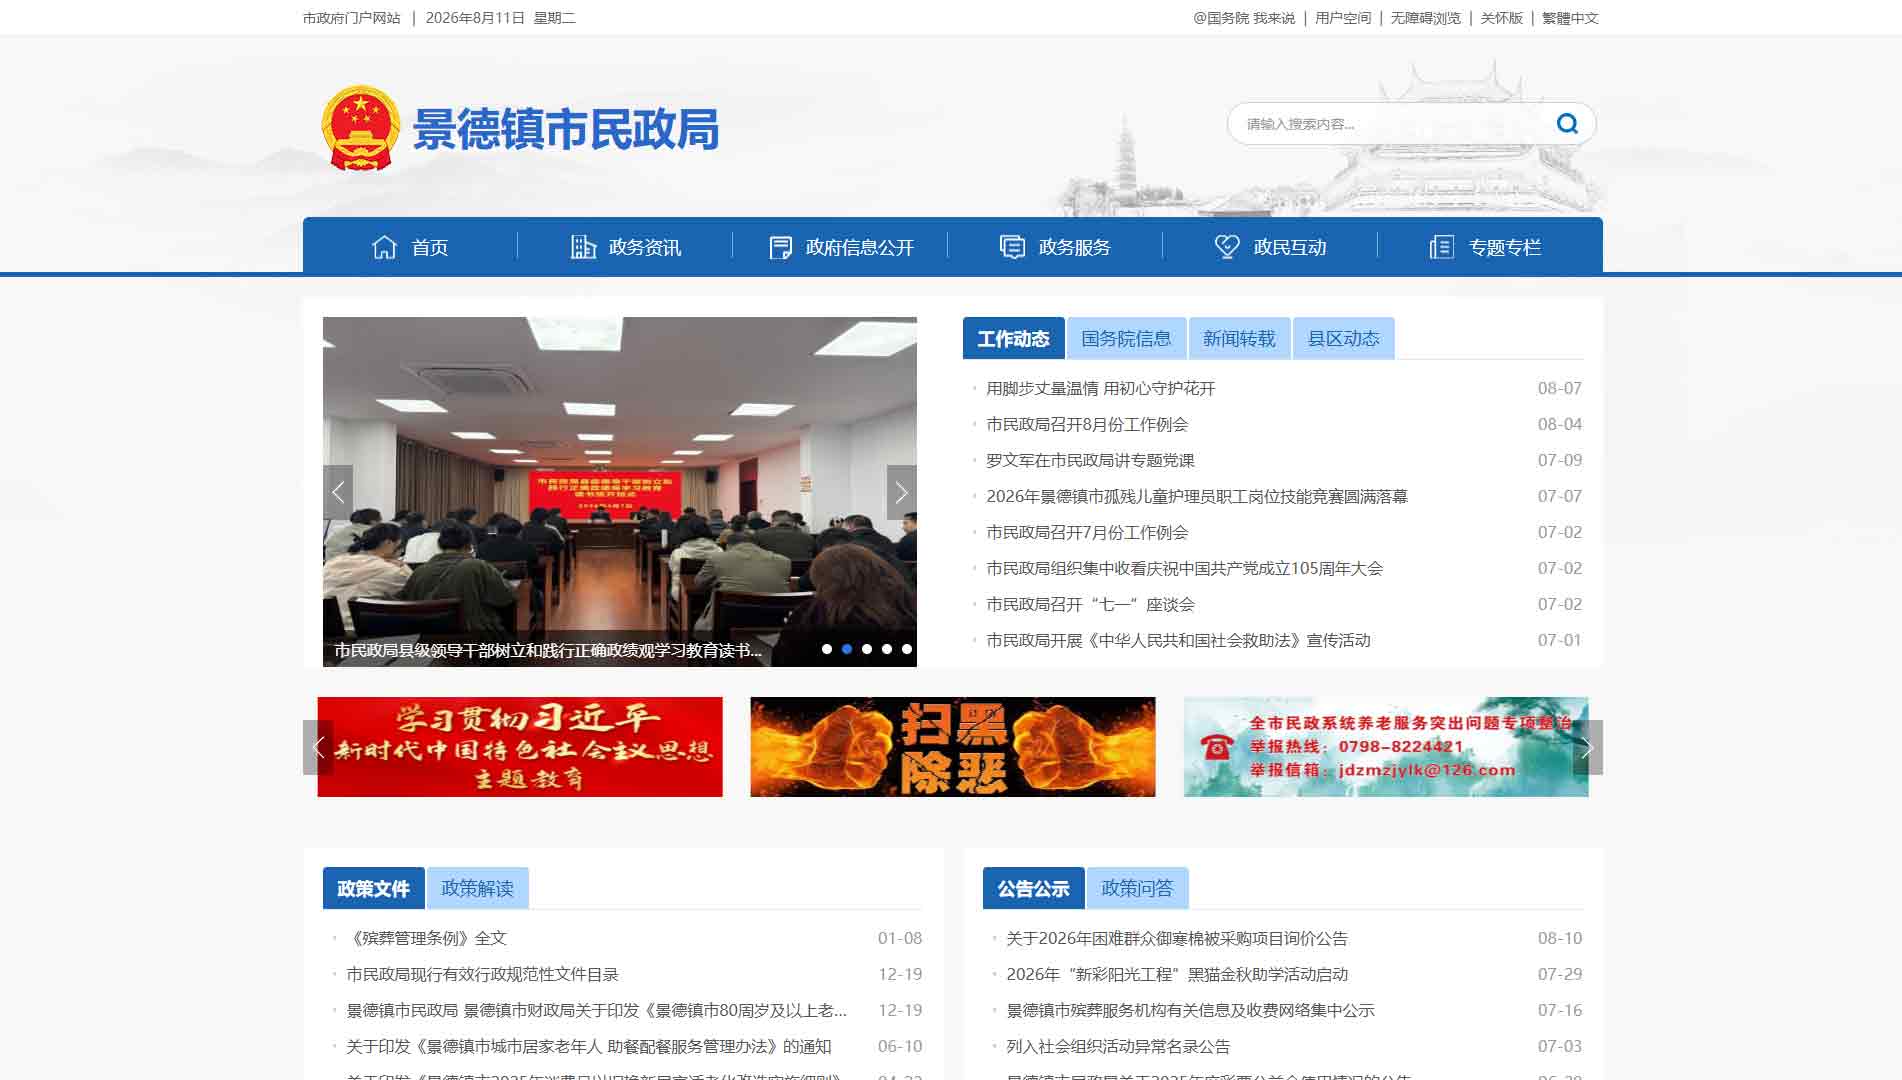Advance to the next slideshow photo
Image resolution: width=1902 pixels, height=1080 pixels.
[901, 492]
